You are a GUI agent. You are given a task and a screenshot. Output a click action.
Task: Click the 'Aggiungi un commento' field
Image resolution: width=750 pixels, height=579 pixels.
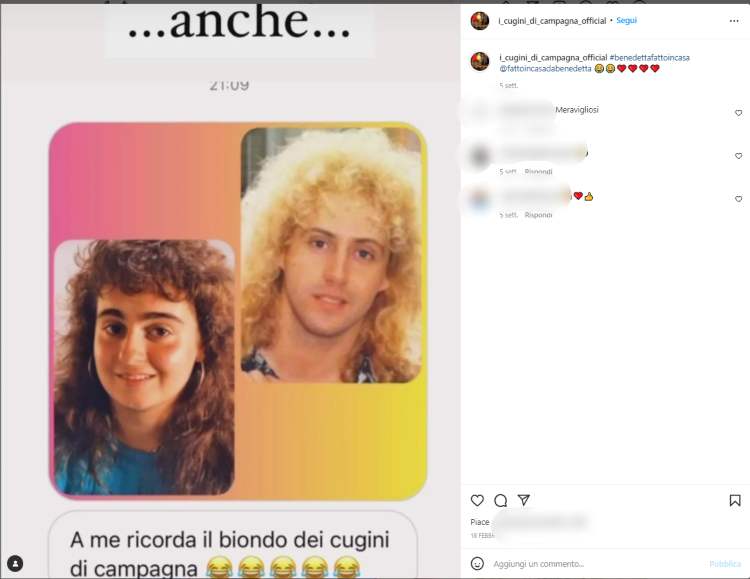(x=593, y=564)
